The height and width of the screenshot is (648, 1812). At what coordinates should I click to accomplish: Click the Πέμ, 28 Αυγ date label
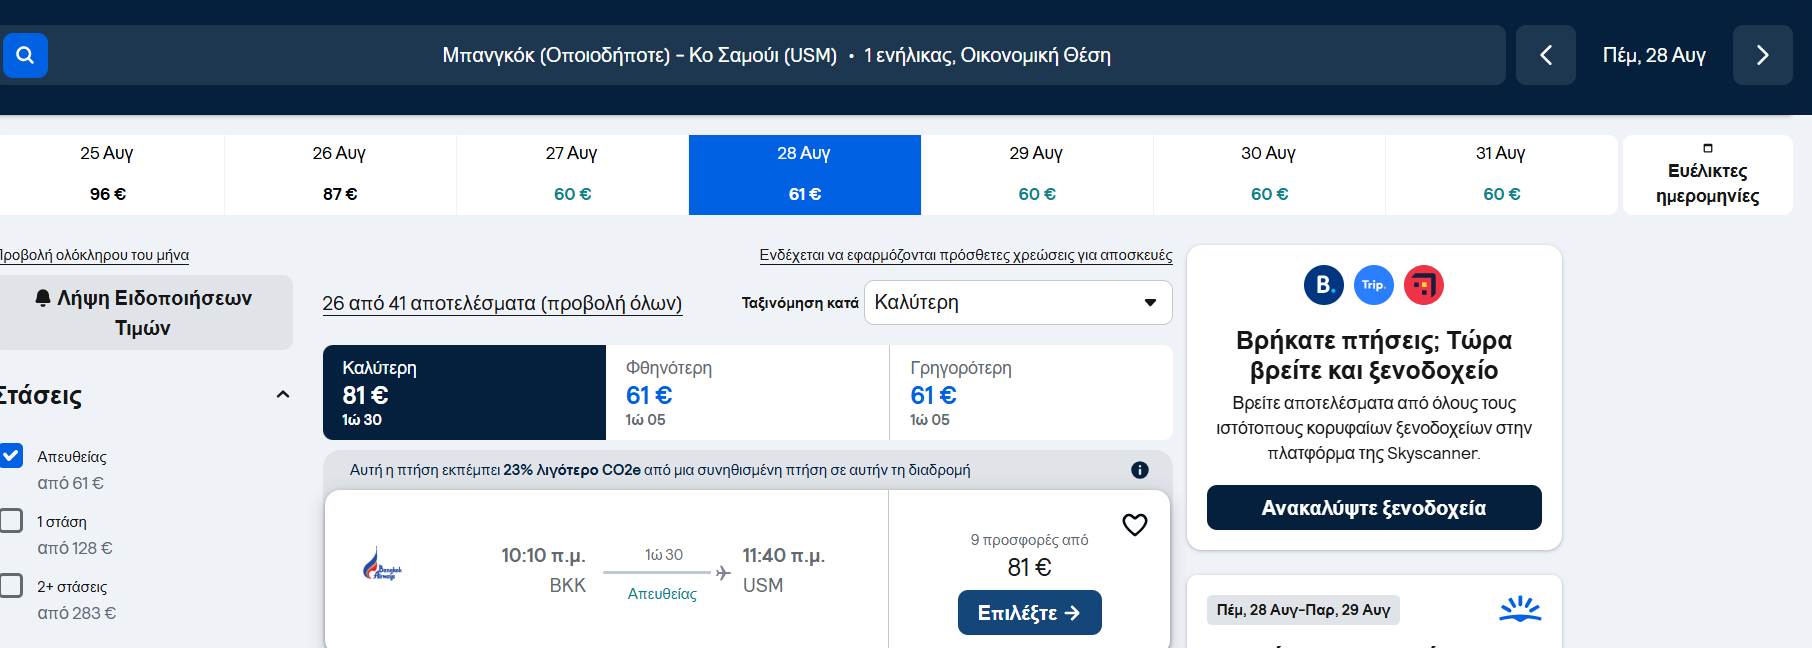point(1654,55)
